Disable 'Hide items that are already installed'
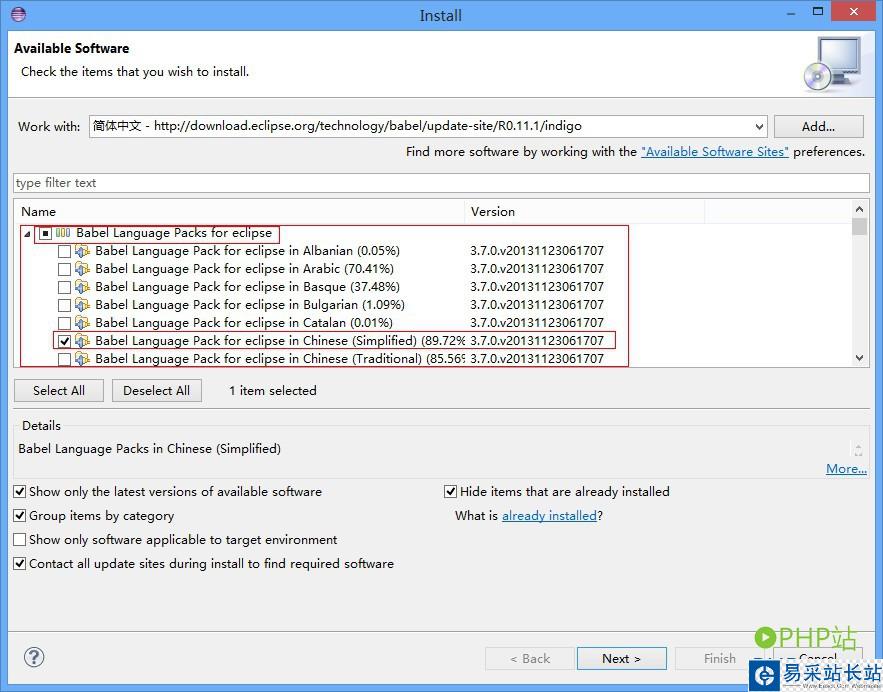 (451, 492)
